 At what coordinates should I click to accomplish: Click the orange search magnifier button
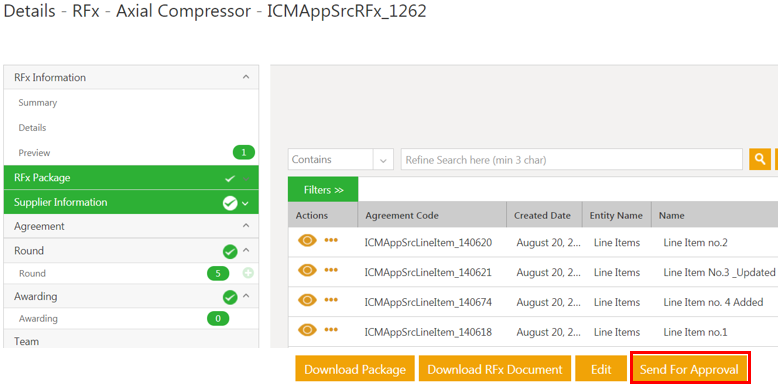760,159
